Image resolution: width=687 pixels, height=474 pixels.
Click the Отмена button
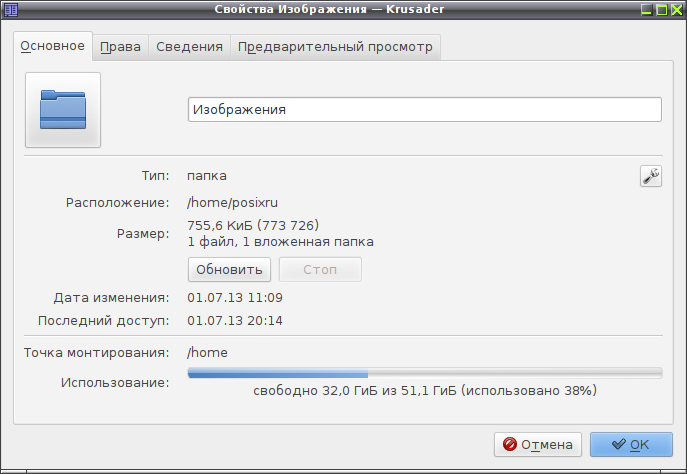[x=538, y=445]
